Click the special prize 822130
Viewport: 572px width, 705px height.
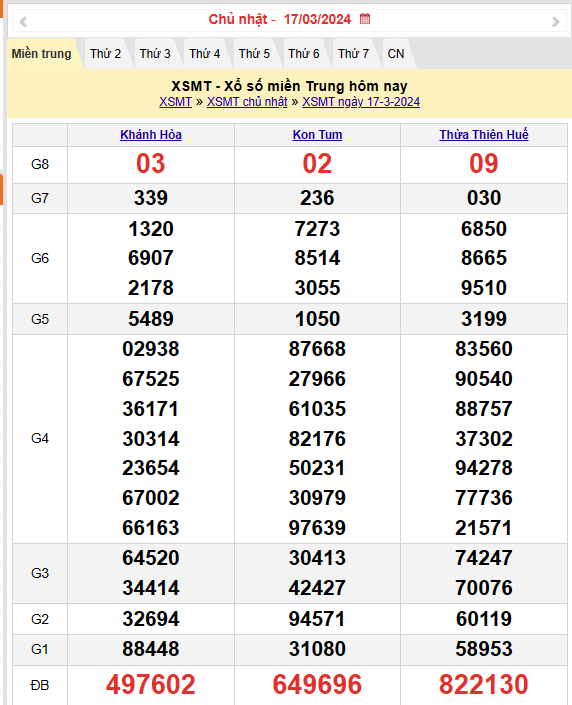click(483, 685)
